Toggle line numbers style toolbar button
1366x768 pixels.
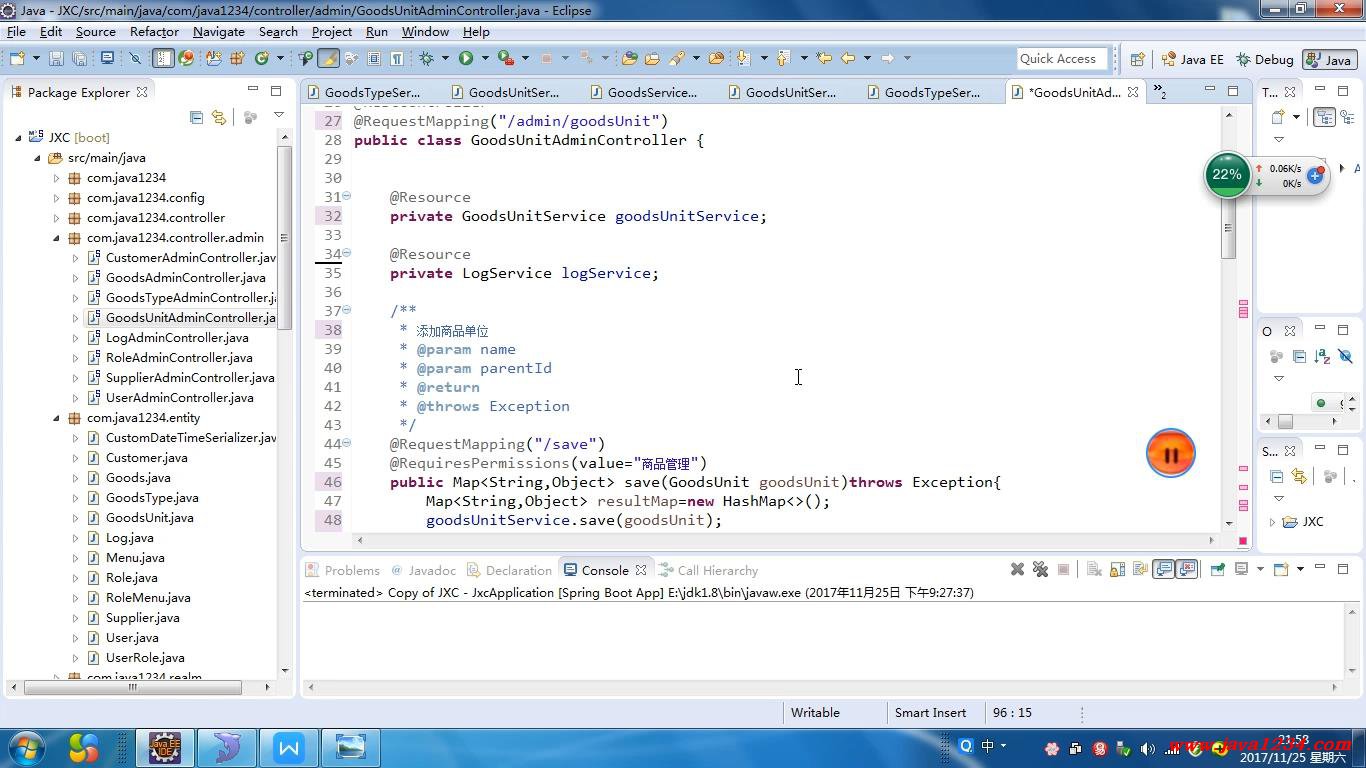(163, 58)
